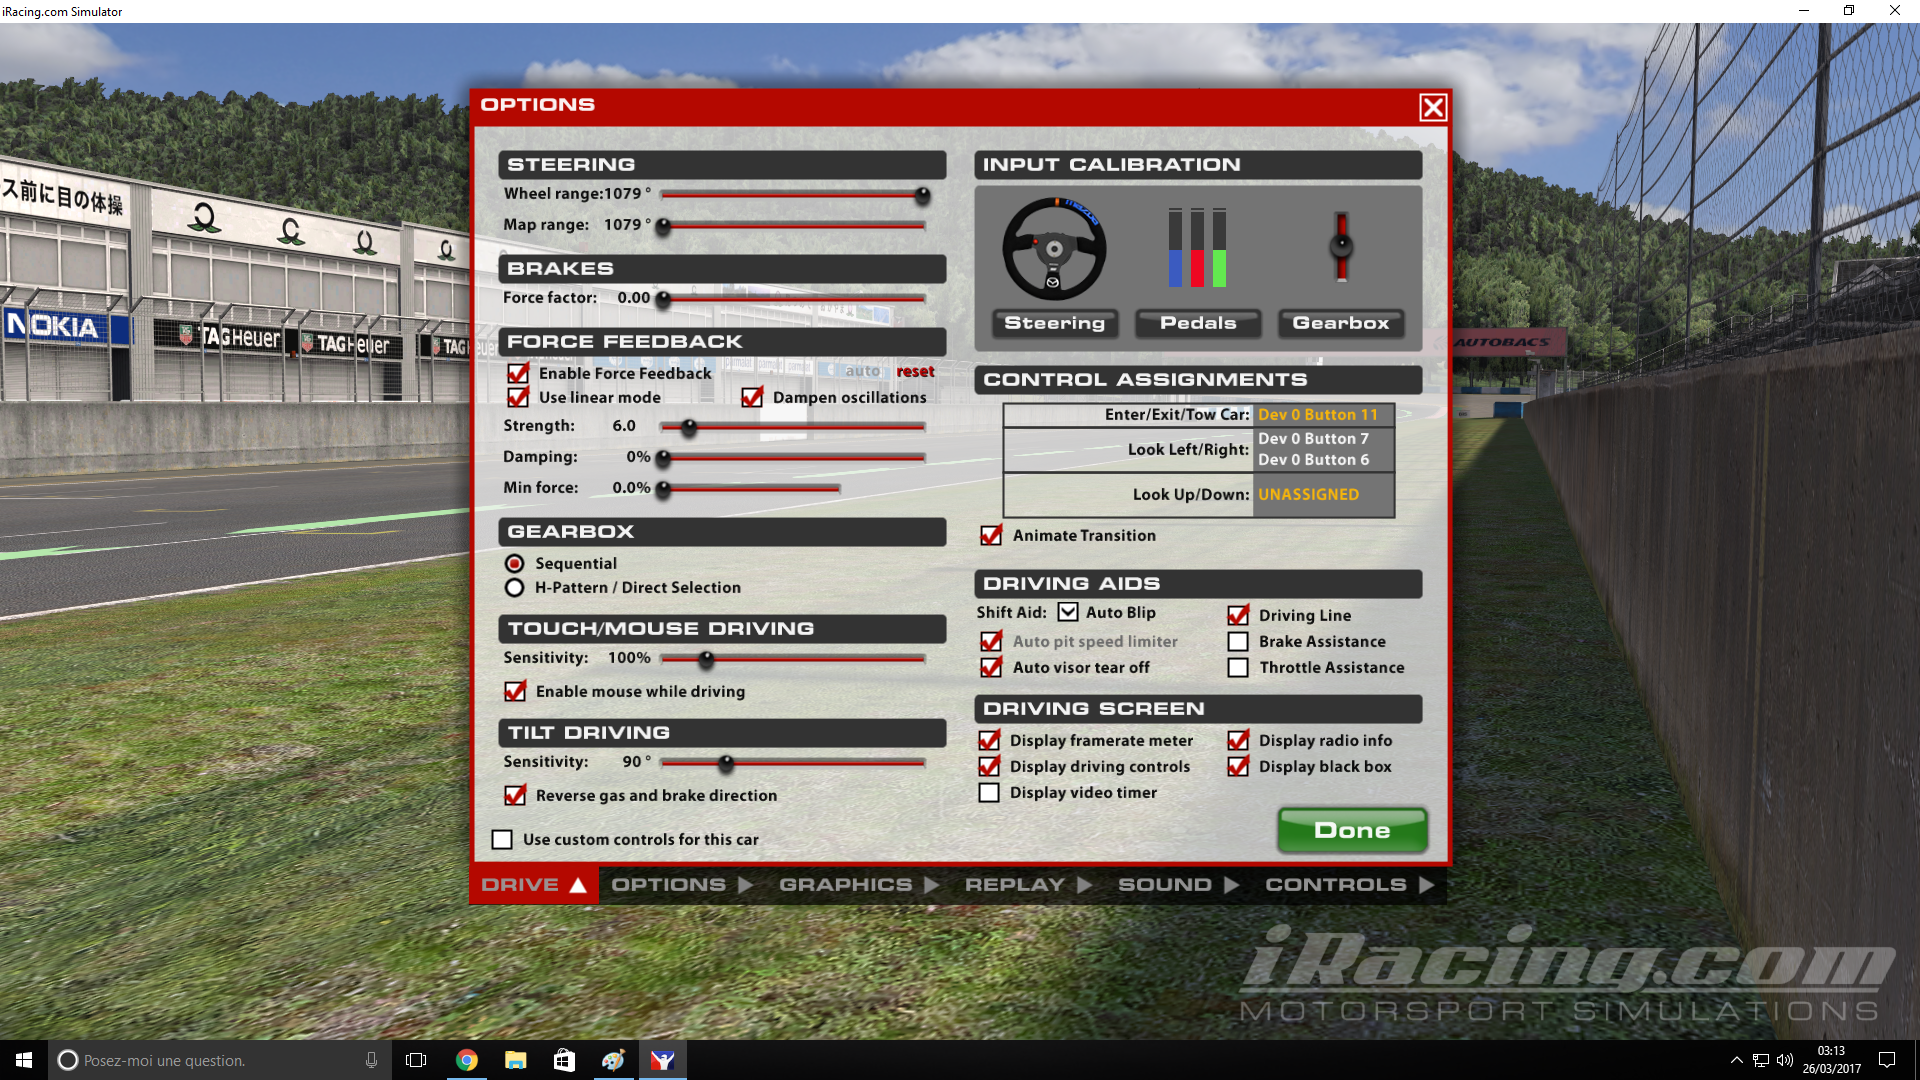Click the Steering calibration button
The image size is (1920, 1080).
click(1054, 323)
